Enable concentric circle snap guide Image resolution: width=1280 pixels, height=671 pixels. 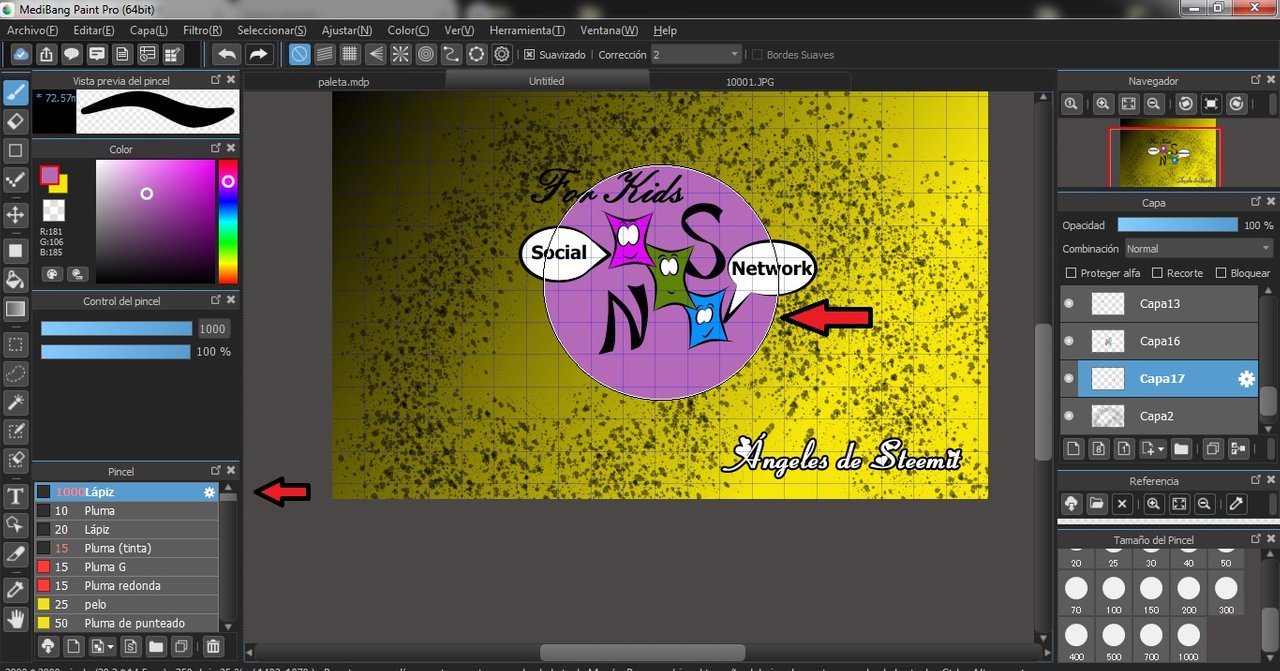coord(426,54)
